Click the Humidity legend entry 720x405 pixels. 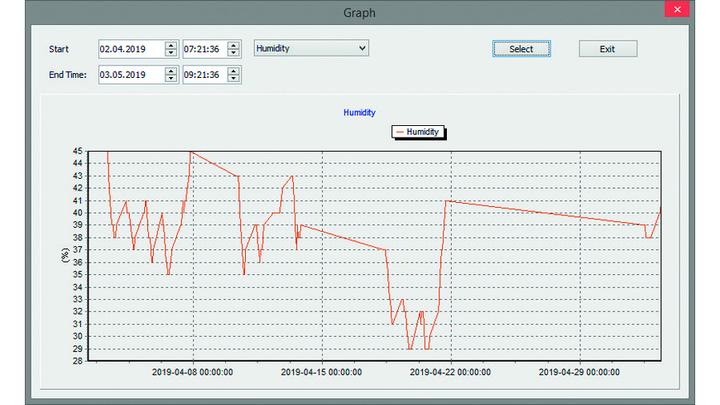tap(418, 132)
